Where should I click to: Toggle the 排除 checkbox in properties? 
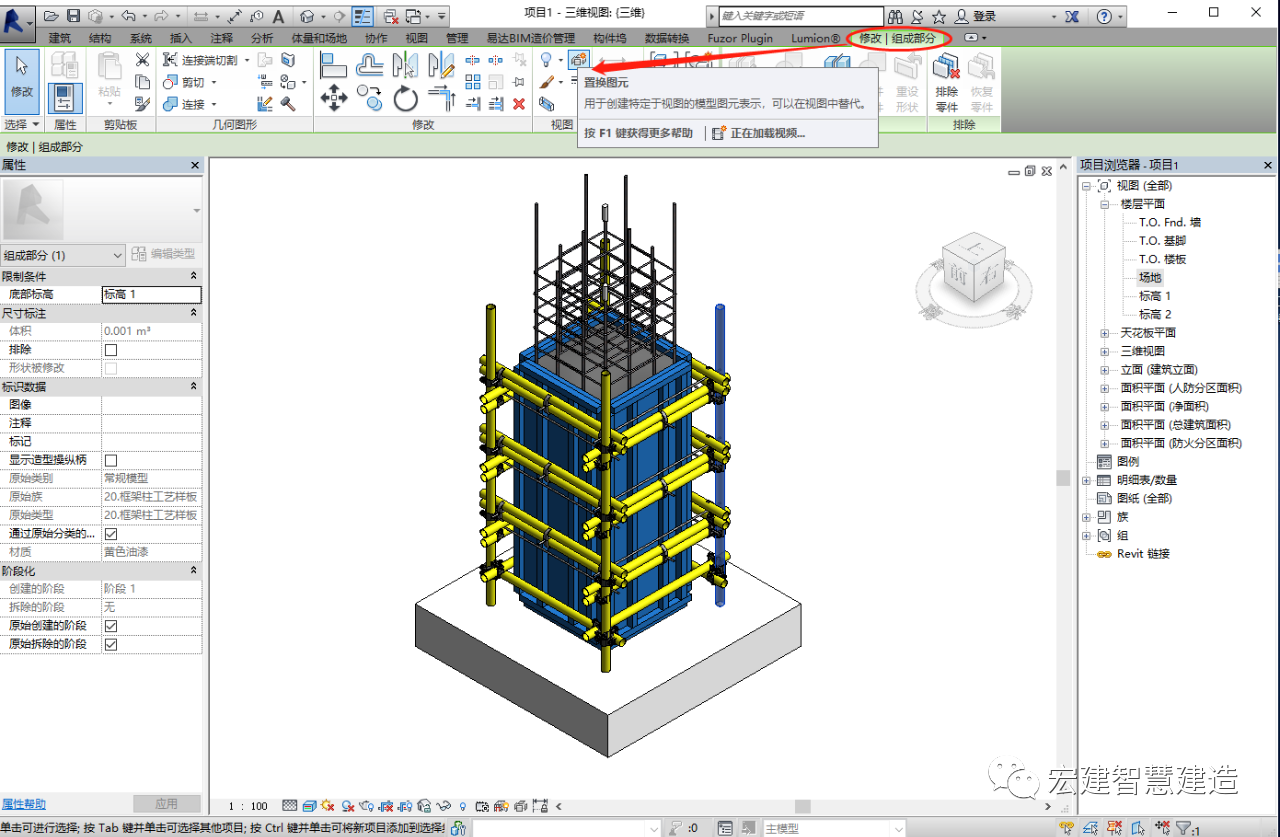(111, 350)
